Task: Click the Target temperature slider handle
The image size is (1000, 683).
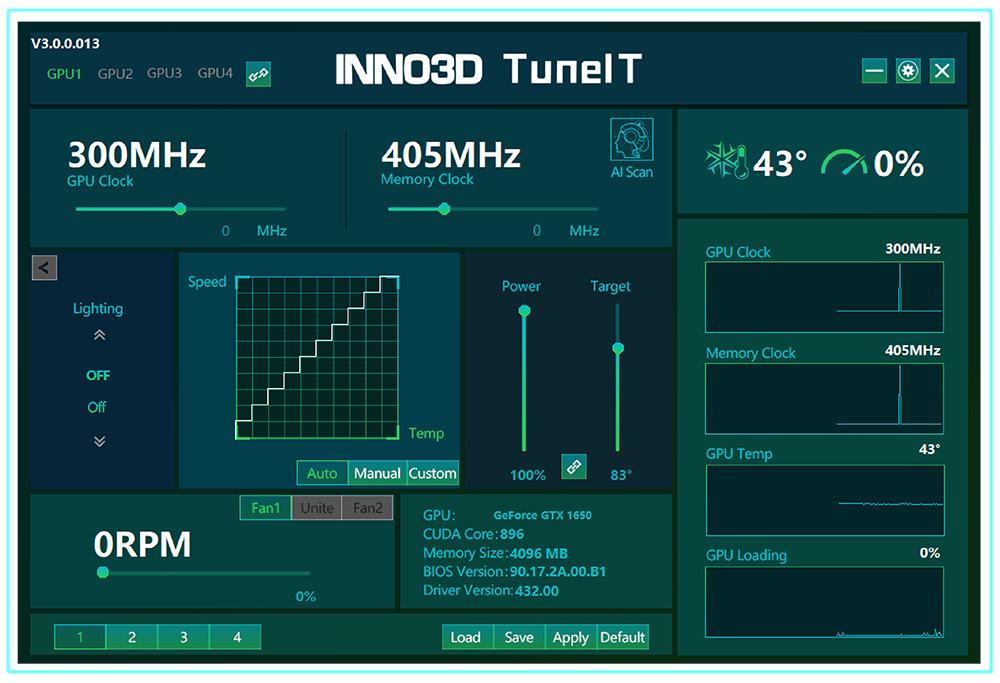Action: 618,348
